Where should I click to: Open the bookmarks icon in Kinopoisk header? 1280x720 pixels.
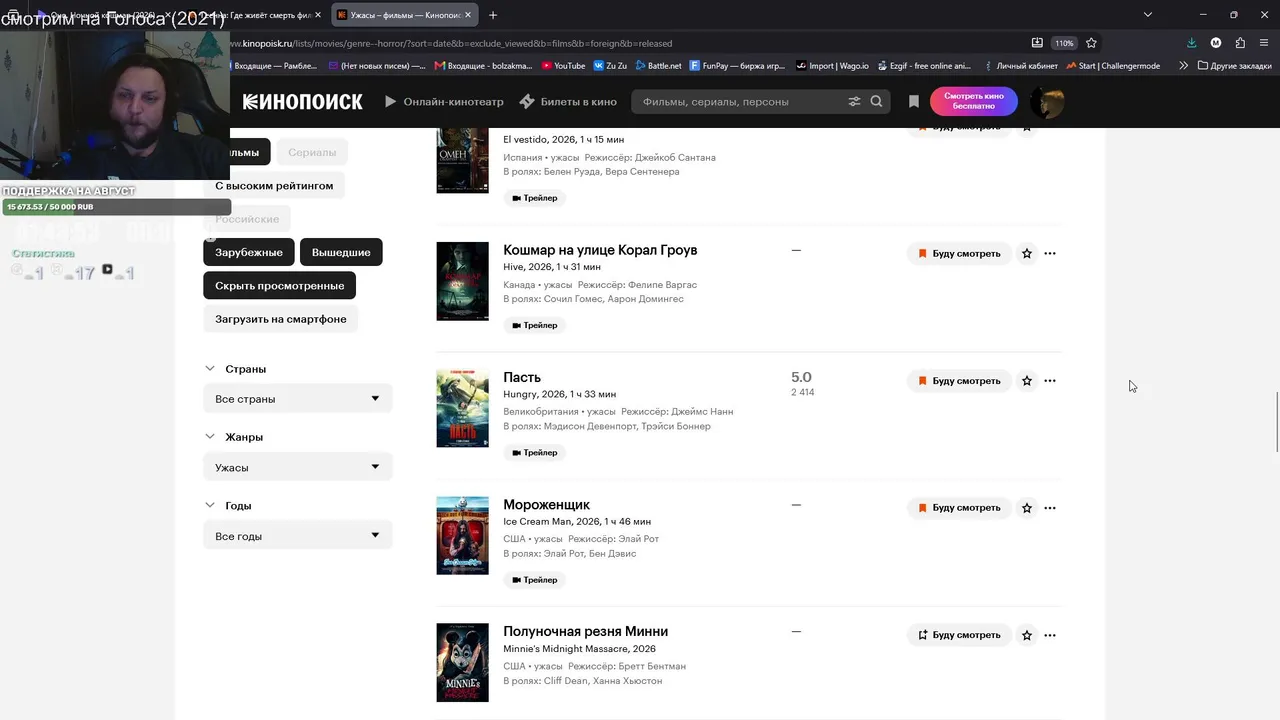pos(913,101)
